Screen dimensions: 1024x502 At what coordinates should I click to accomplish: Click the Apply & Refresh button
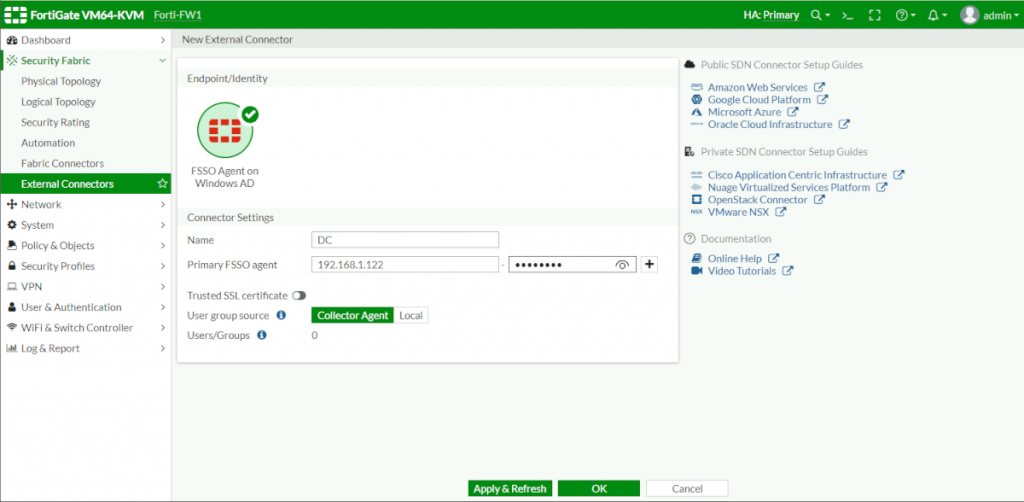coord(510,489)
